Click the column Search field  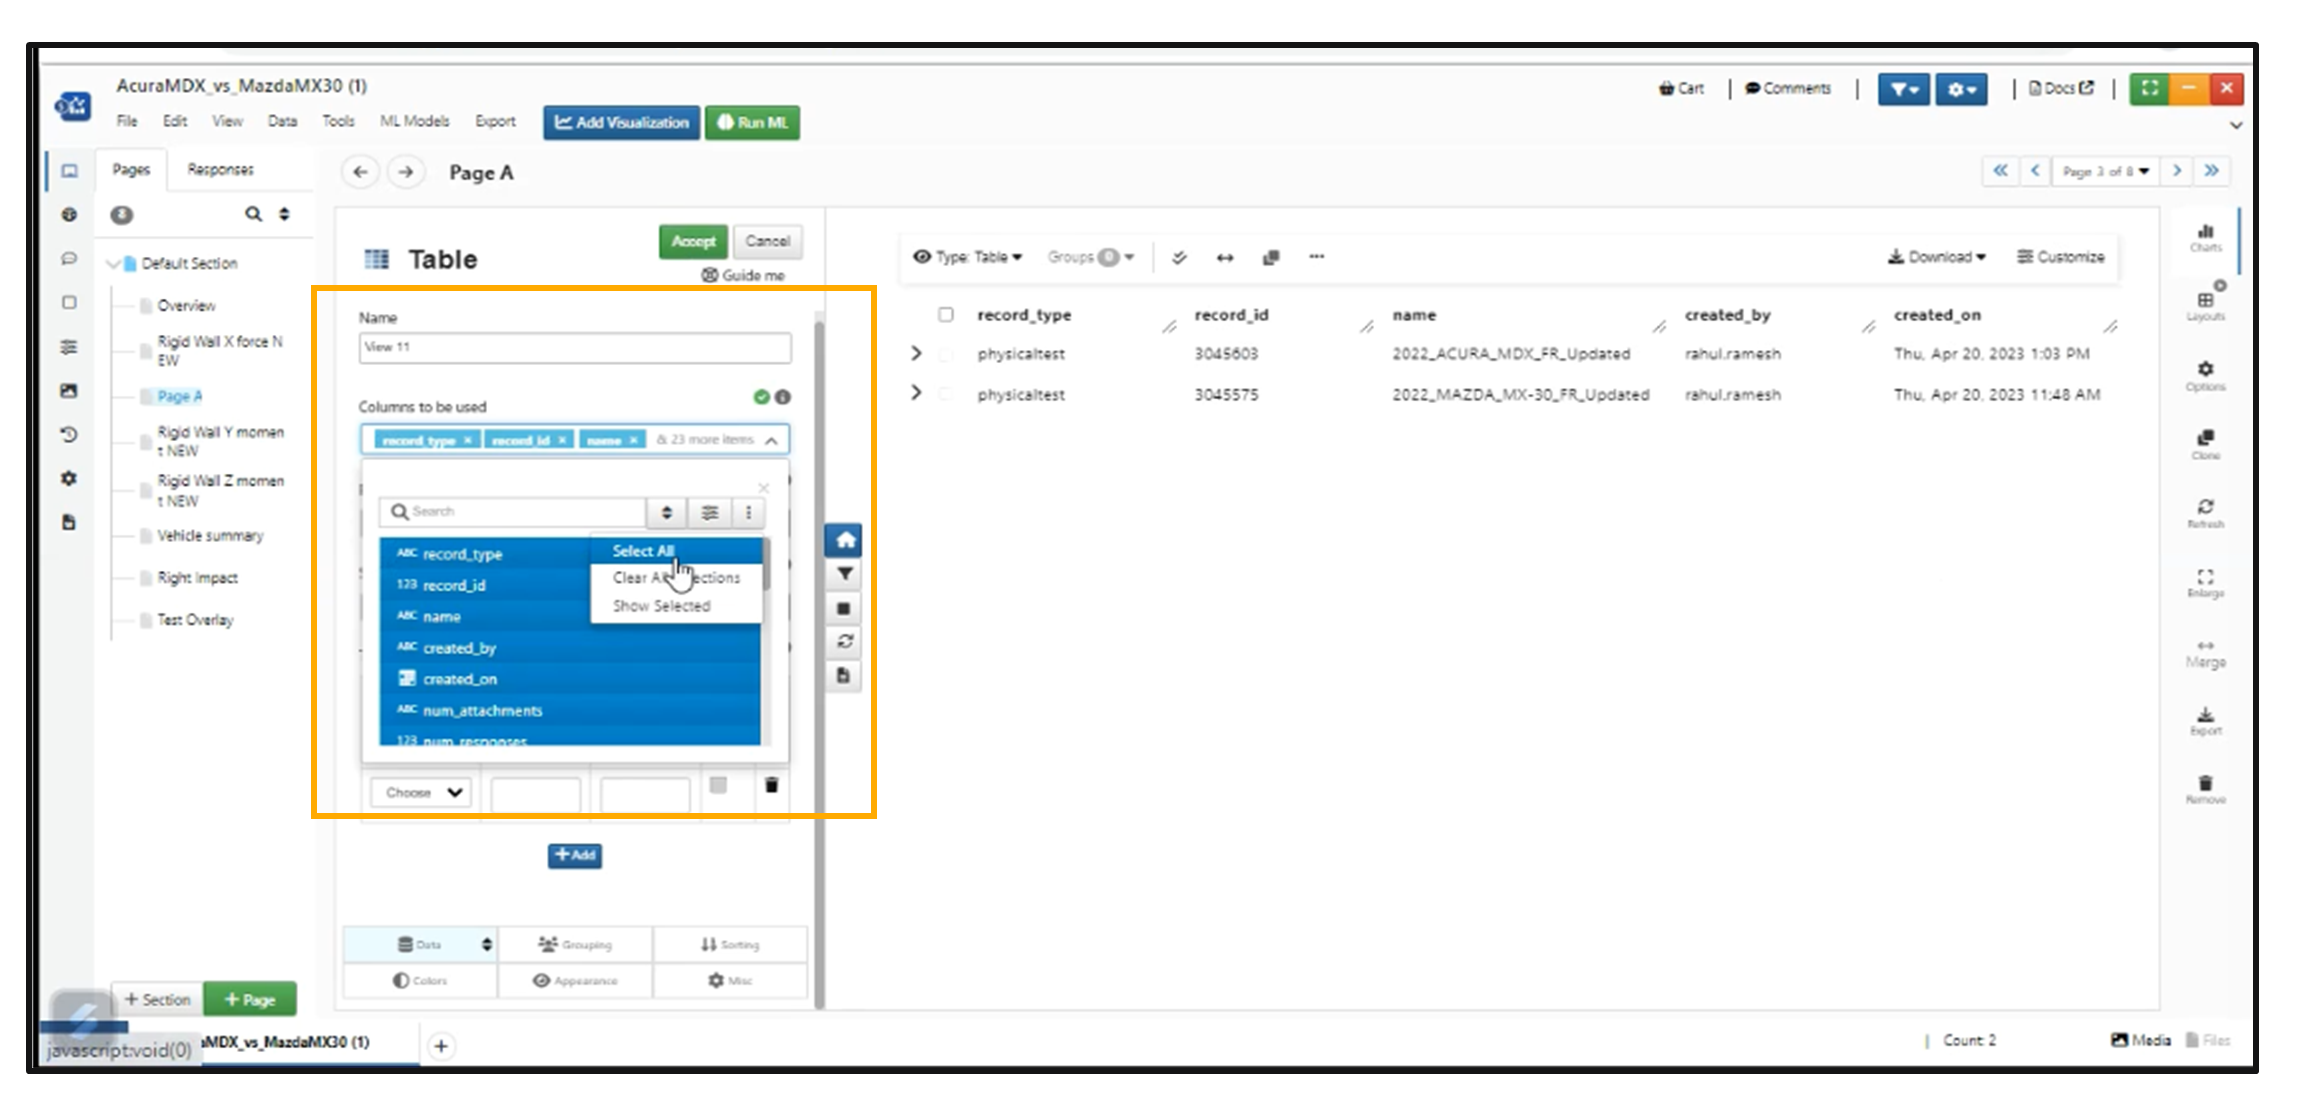click(x=512, y=512)
